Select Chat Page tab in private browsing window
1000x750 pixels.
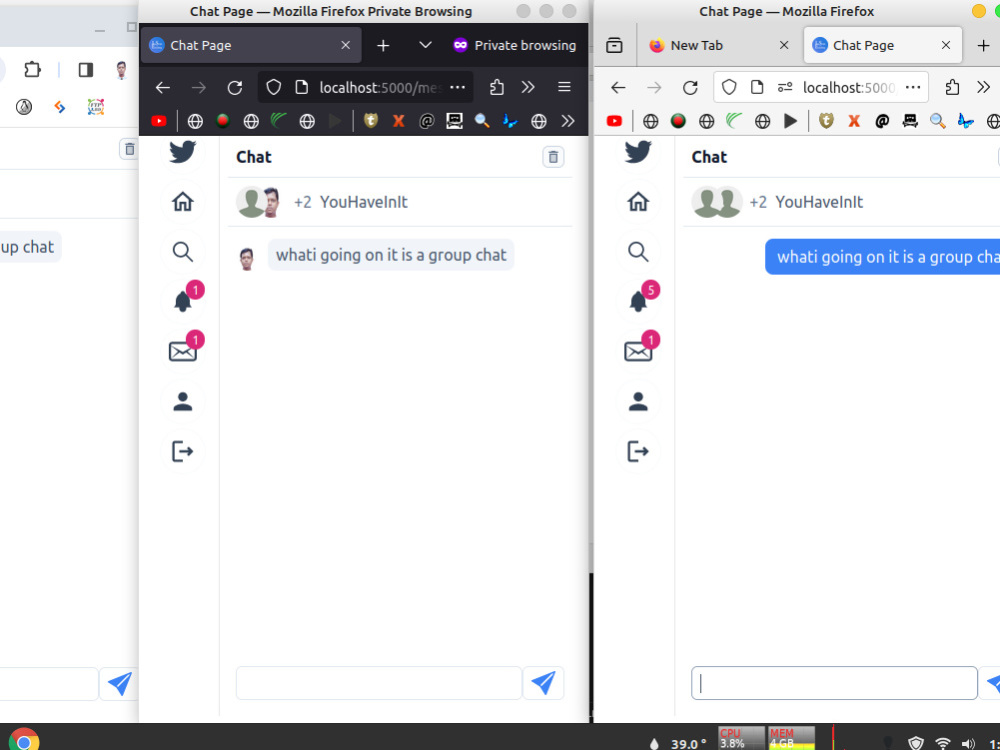click(x=251, y=45)
